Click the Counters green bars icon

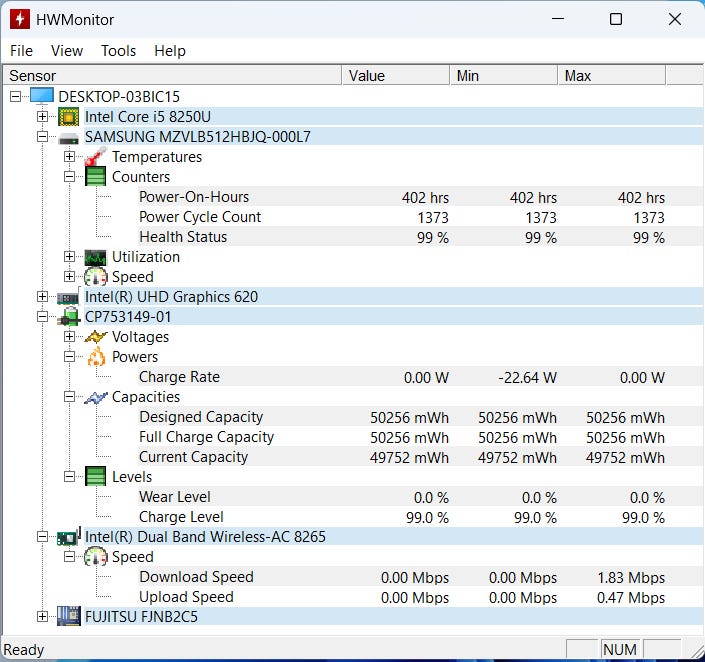(x=96, y=176)
